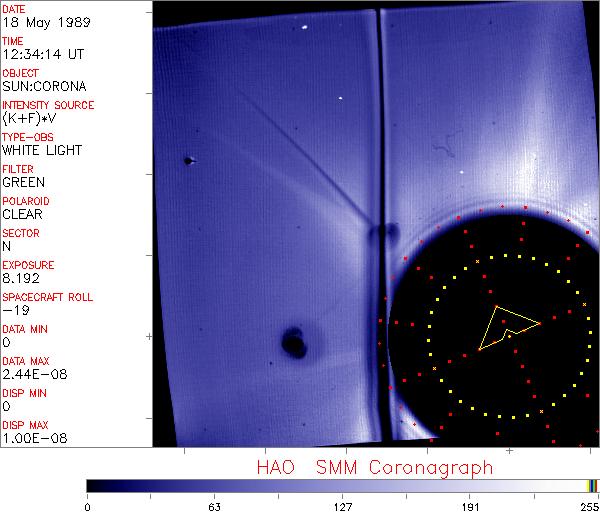Click the date value '18 May 1989'
Screen dimensions: 600x512
coord(46,22)
